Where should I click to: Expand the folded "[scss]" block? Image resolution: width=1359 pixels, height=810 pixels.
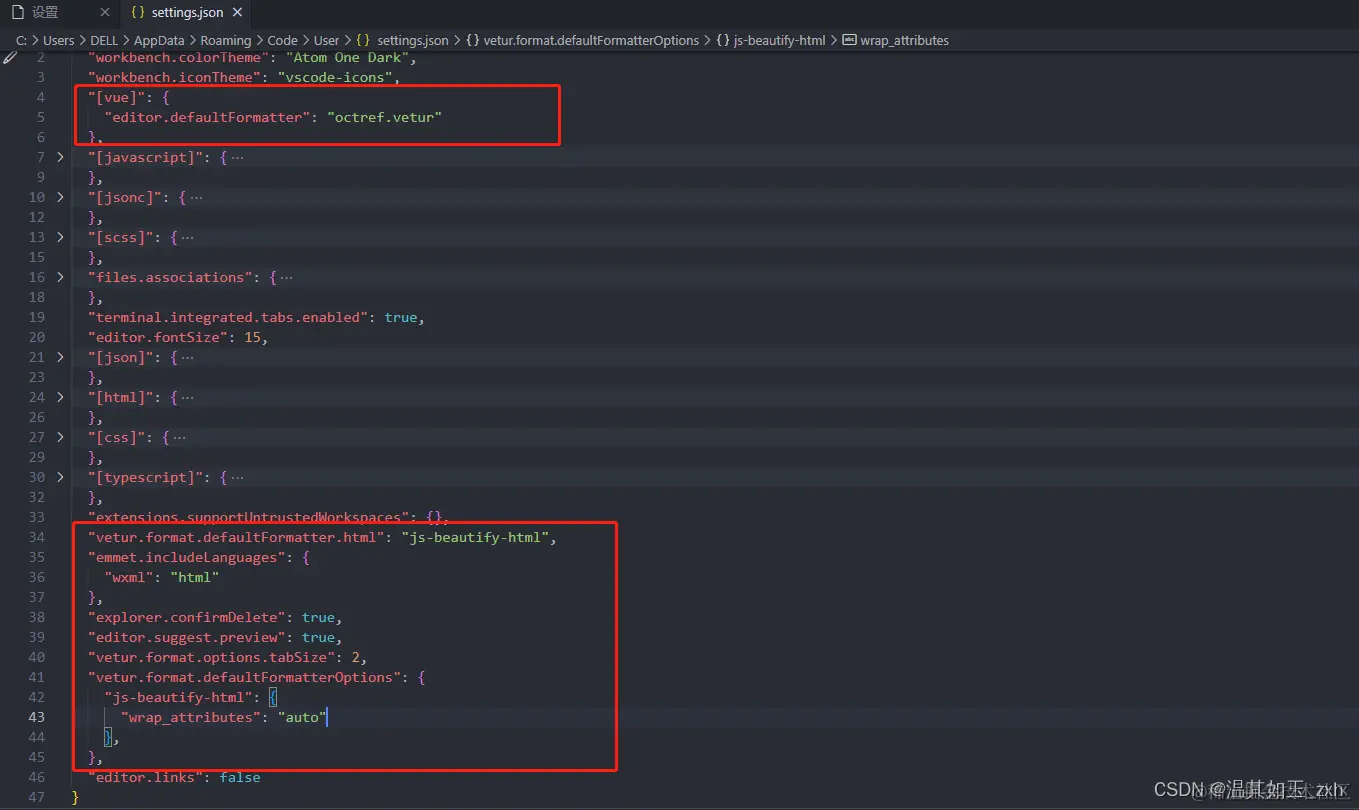pyautogui.click(x=60, y=237)
